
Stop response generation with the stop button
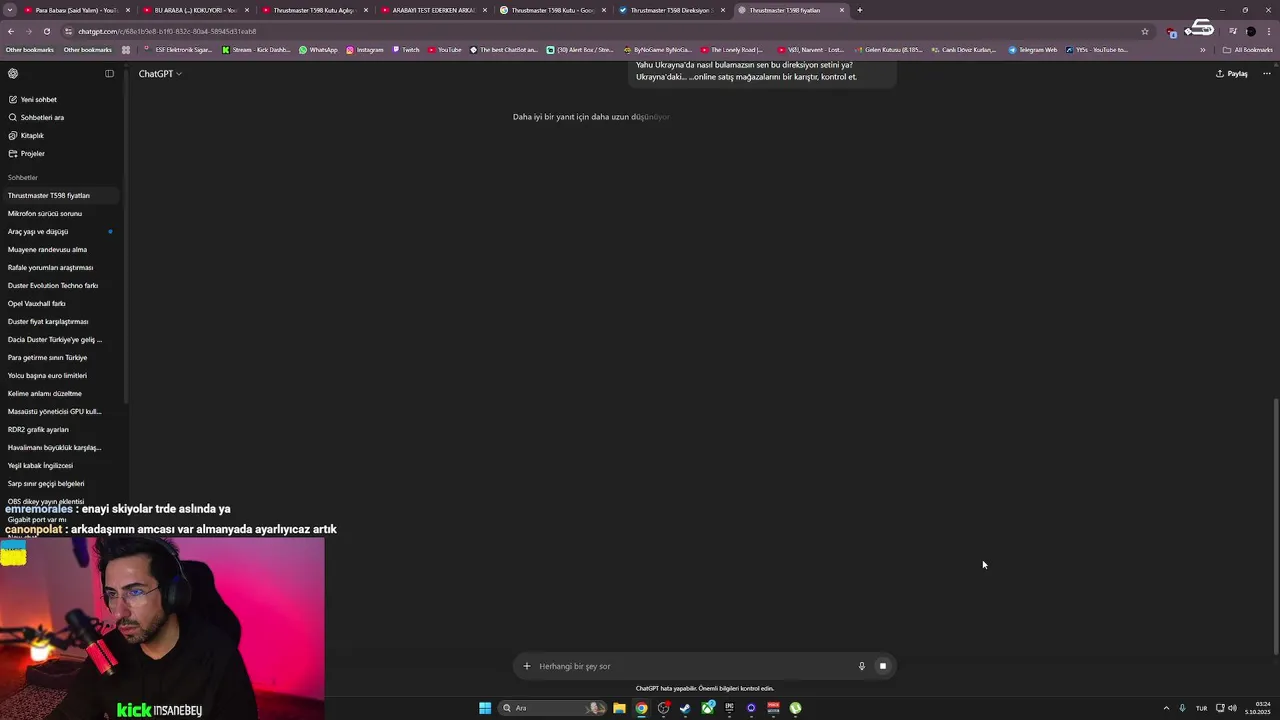[x=882, y=666]
